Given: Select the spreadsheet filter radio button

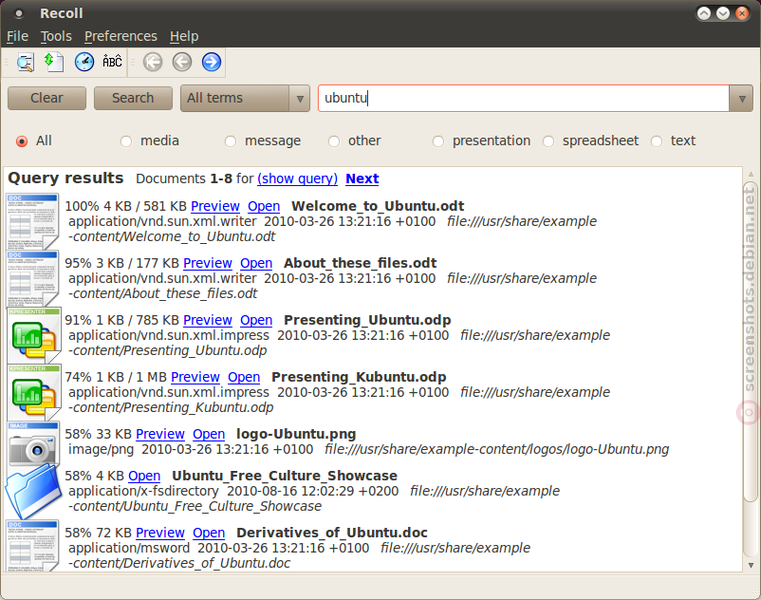Looking at the screenshot, I should 548,141.
